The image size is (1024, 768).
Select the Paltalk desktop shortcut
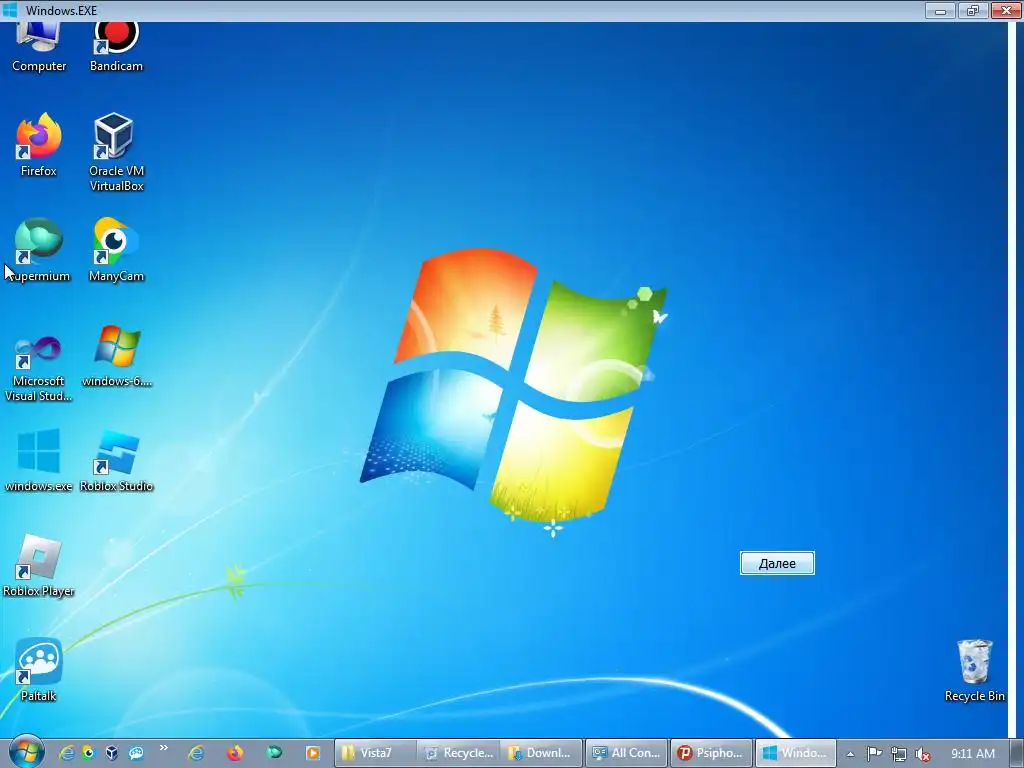click(x=39, y=671)
